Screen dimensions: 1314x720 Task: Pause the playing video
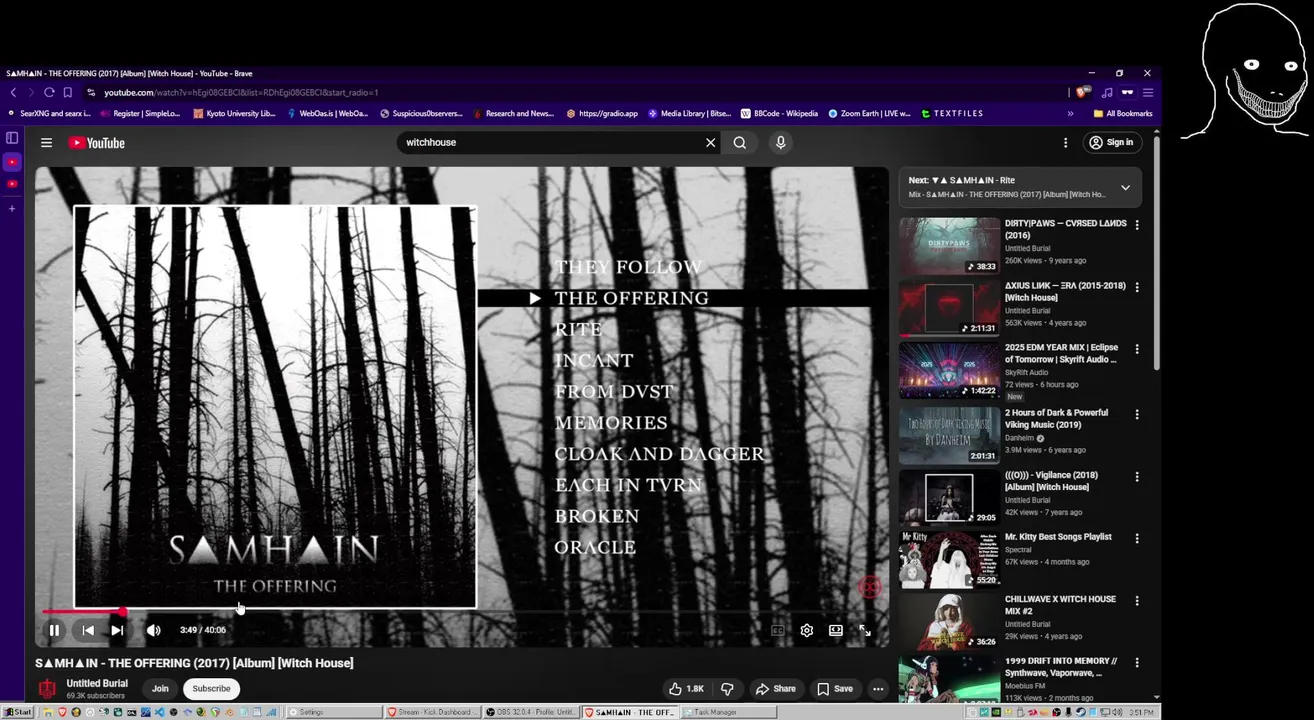coord(54,630)
